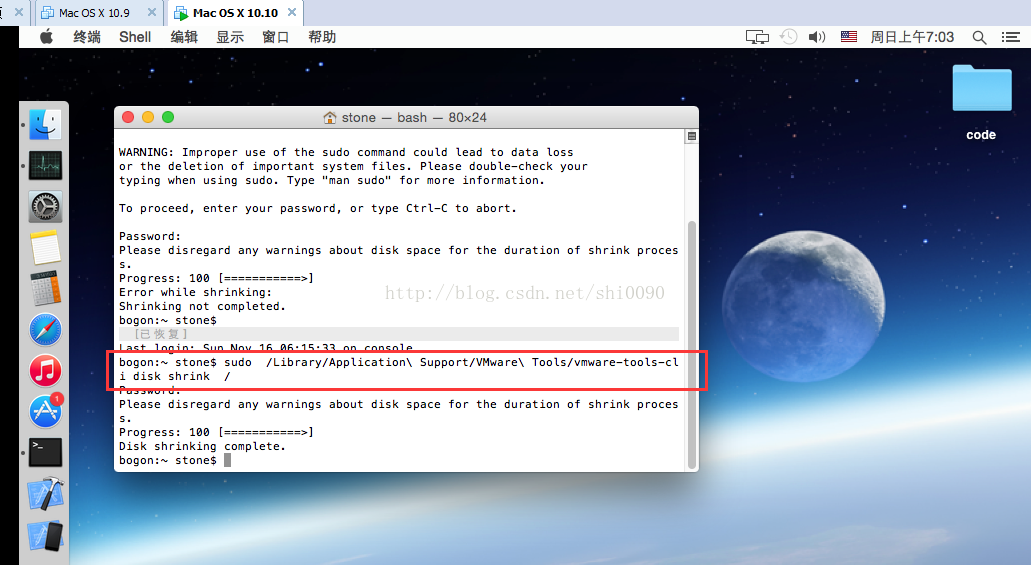Click the 'Shrinking not completed.' line
Screen dimensions: 1031x565
[202, 306]
